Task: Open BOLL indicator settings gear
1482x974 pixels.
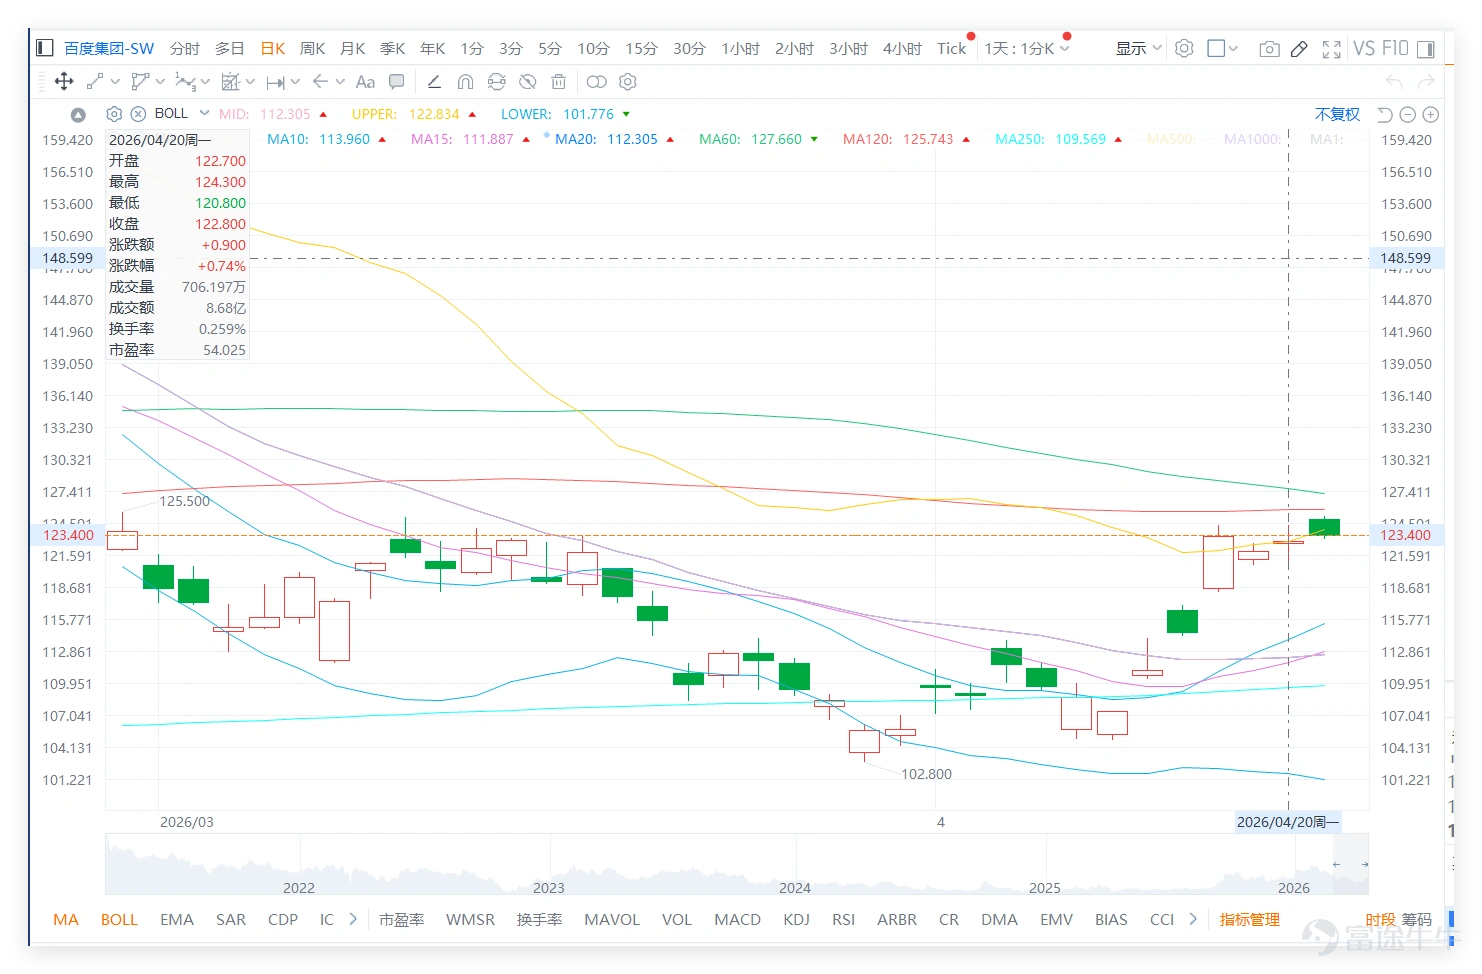Action: [x=114, y=114]
